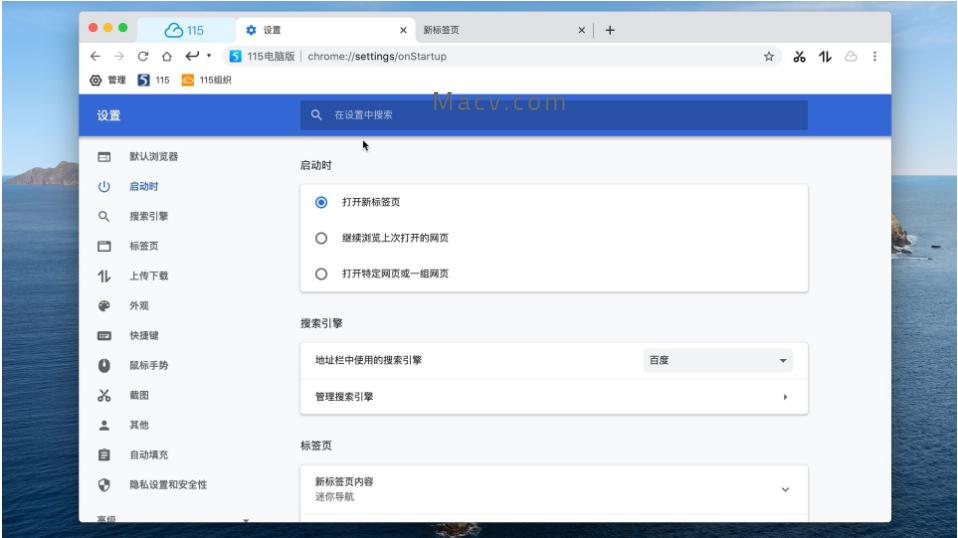958x538 pixels.
Task: Select 打开新标签页 radio option
Action: pos(321,202)
